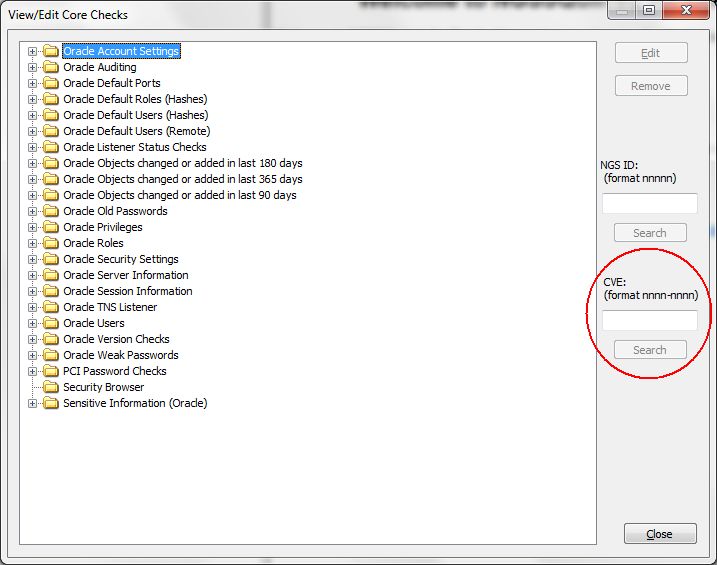Click the Oracle Security Settings folder icon
717x565 pixels.
point(51,259)
